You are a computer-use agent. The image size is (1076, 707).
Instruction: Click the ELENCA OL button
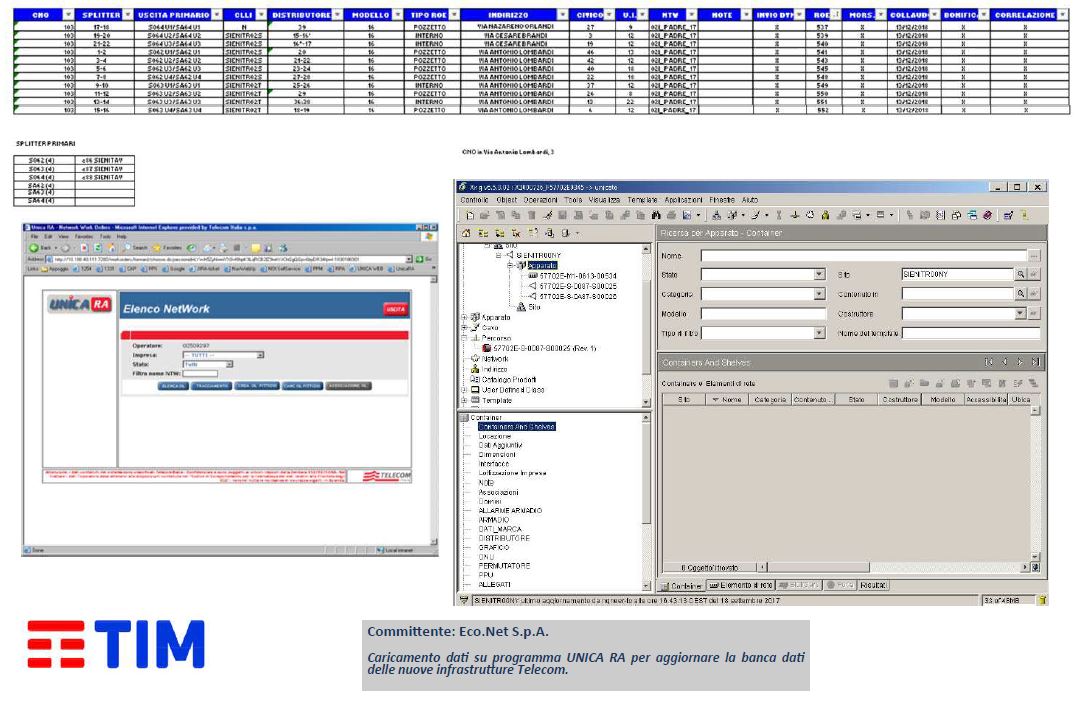(x=173, y=385)
